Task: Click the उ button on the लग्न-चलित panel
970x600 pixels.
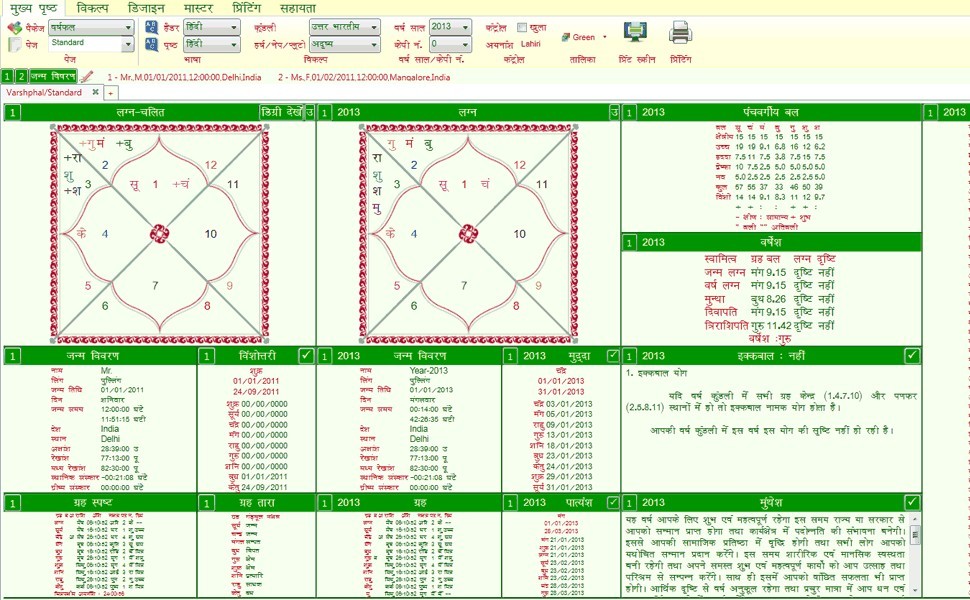Action: [310, 112]
